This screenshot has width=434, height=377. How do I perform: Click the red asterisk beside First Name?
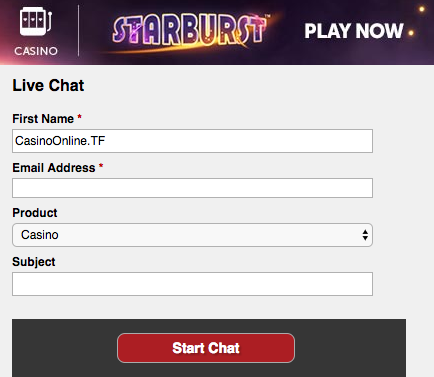coord(79,117)
